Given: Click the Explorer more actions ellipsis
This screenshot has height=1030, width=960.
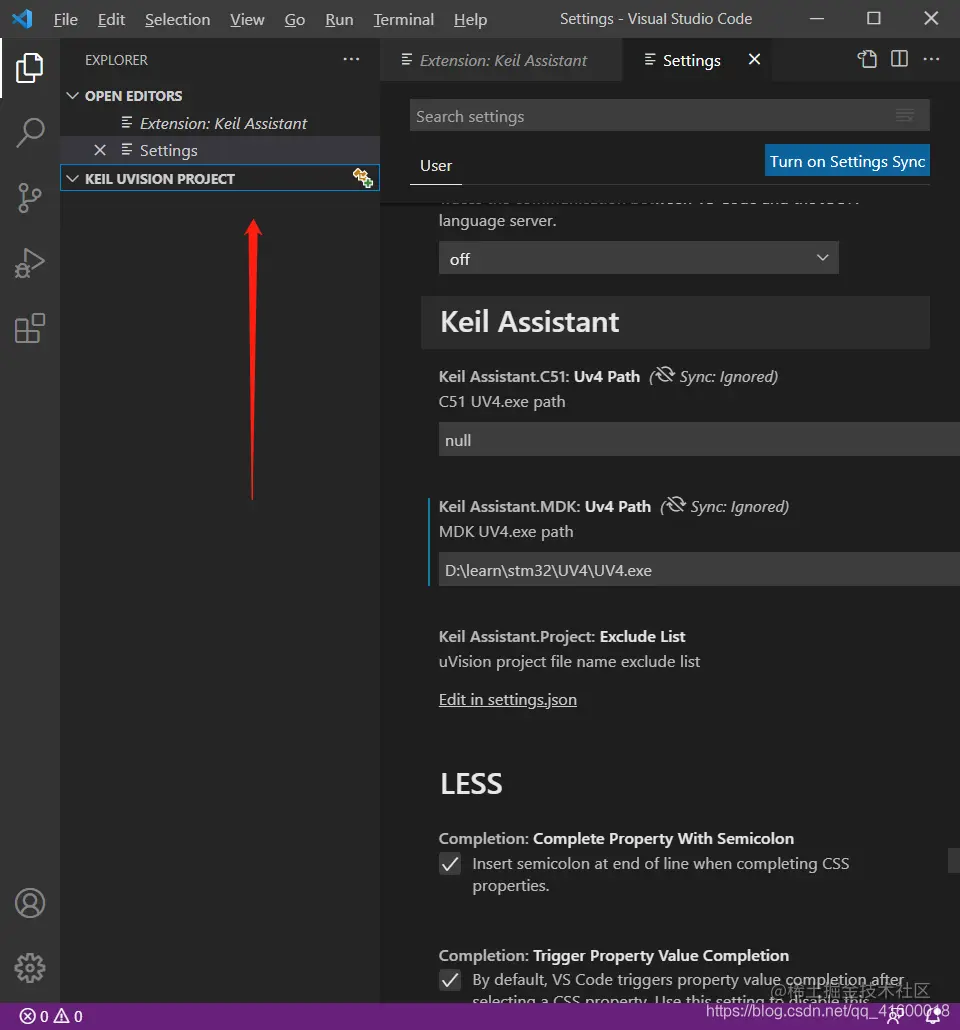Looking at the screenshot, I should point(352,59).
